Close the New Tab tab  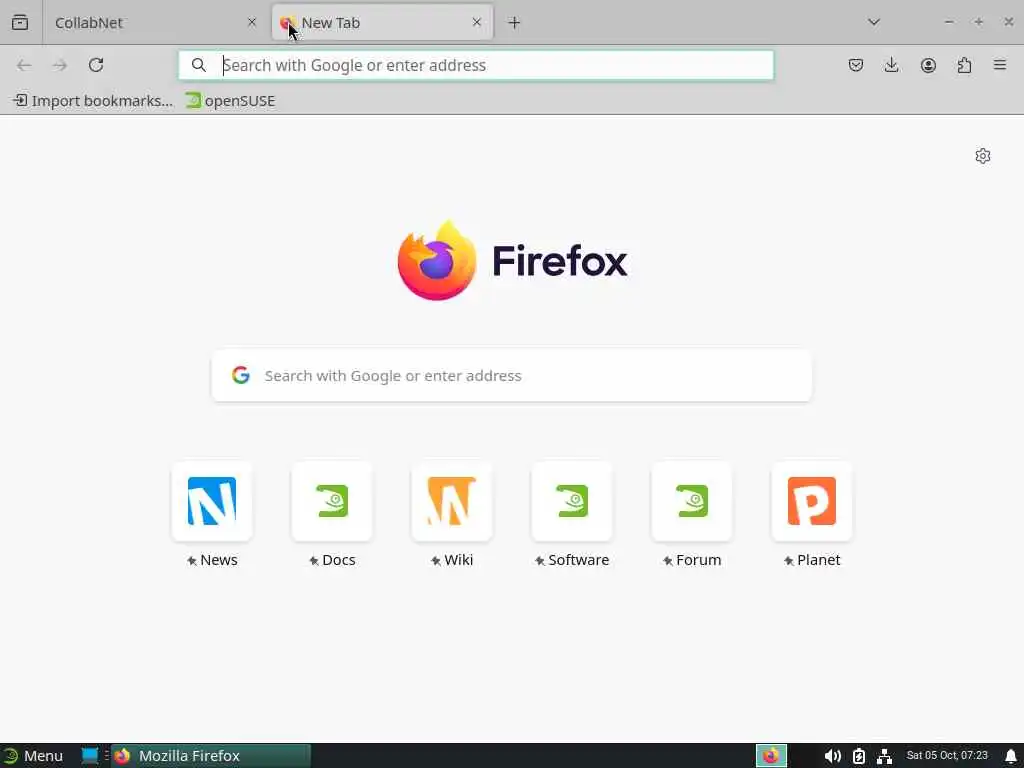477,22
